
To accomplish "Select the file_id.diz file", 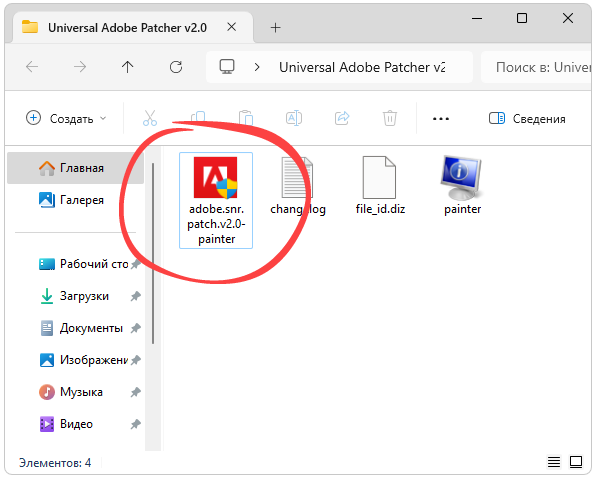I will pos(380,187).
